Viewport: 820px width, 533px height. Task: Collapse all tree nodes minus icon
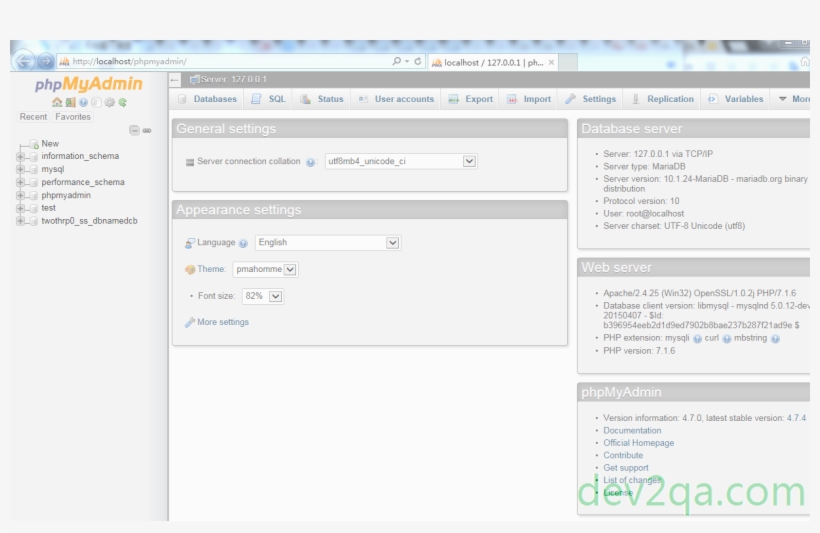(x=134, y=130)
